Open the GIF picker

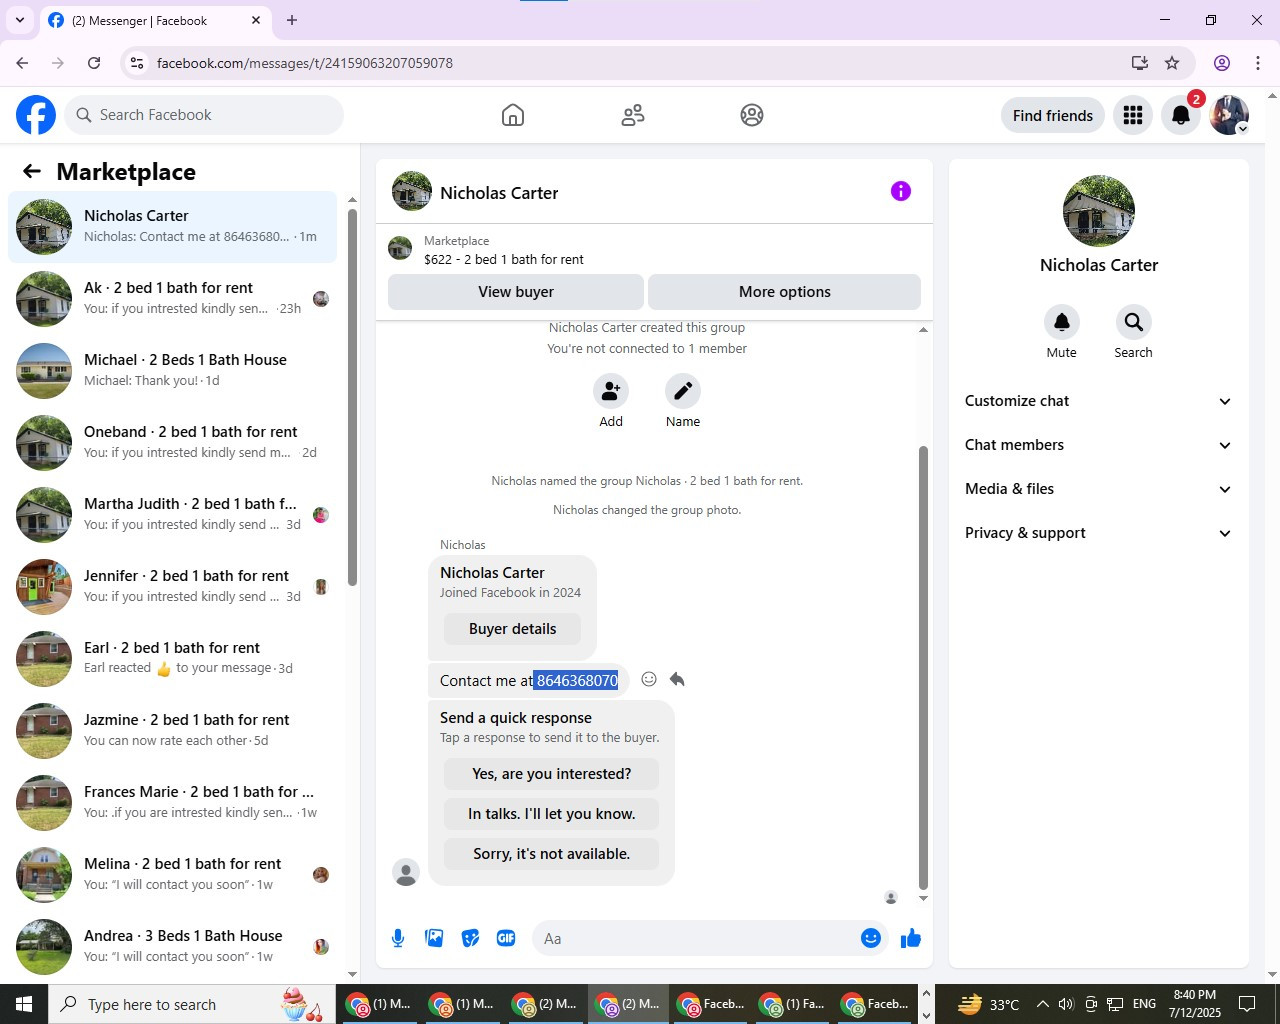click(506, 938)
